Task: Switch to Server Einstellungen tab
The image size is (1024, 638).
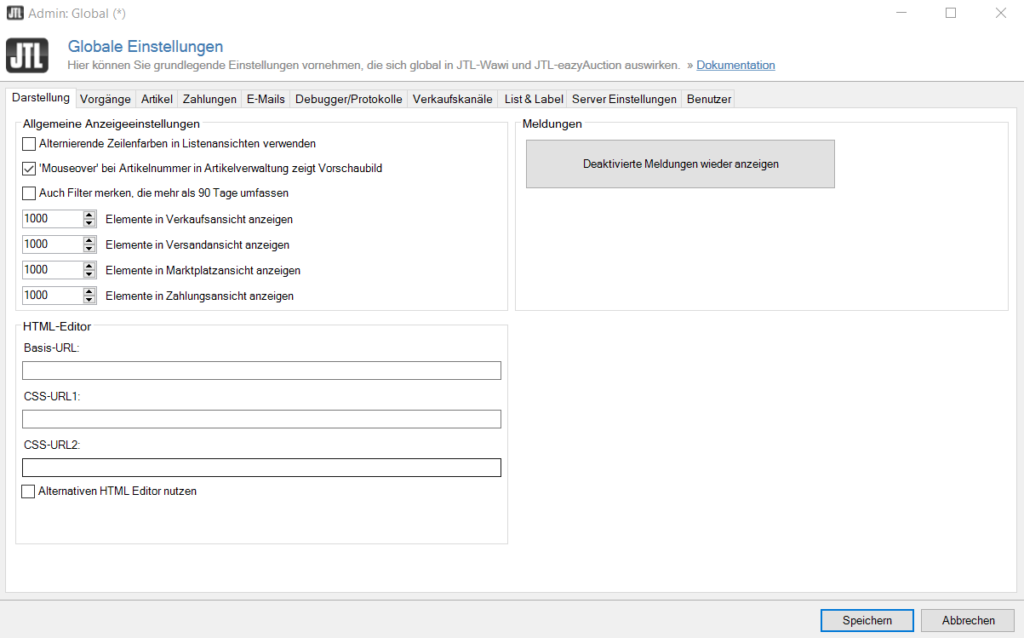Action: (625, 99)
